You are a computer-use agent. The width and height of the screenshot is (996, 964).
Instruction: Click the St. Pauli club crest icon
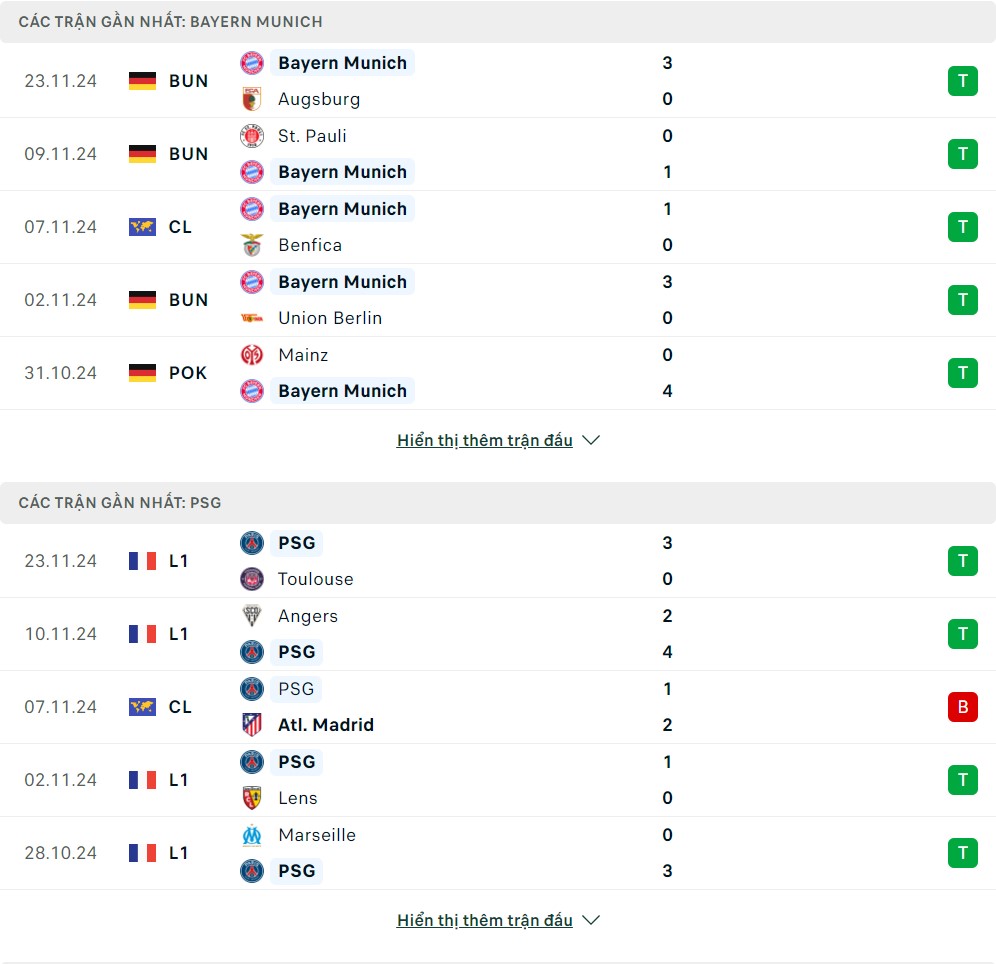coord(252,136)
